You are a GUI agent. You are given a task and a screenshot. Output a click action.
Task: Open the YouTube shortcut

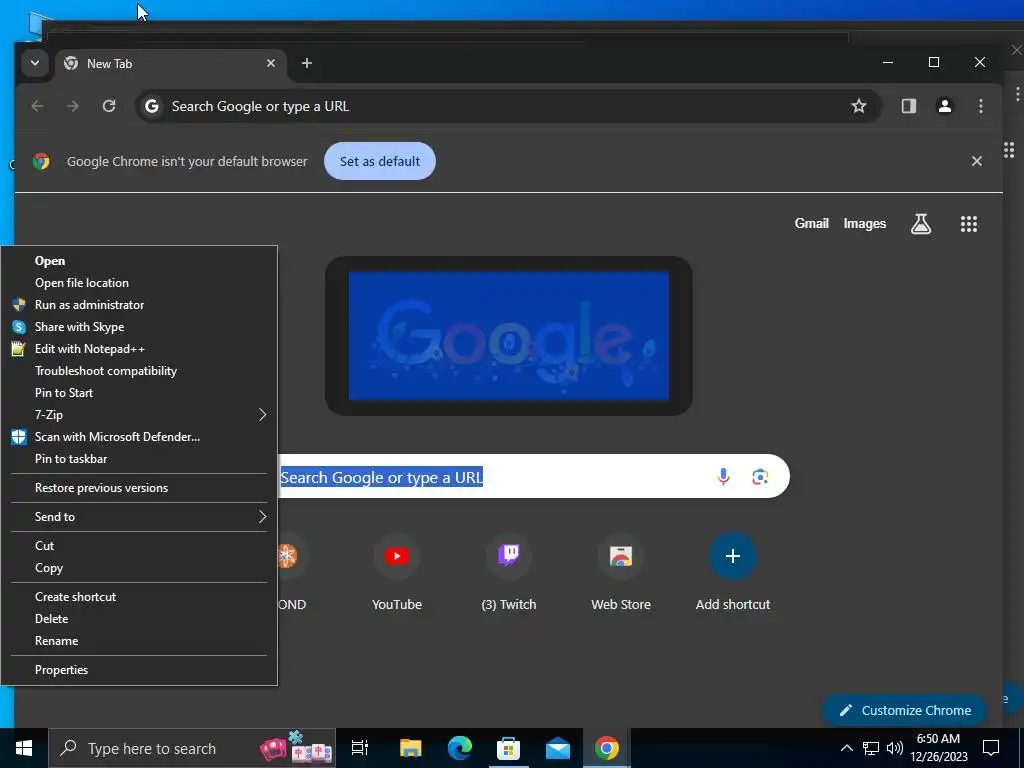pyautogui.click(x=396, y=571)
